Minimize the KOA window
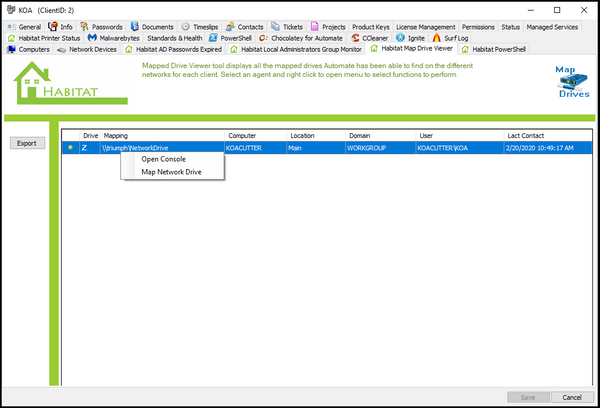The height and width of the screenshot is (408, 600). [x=530, y=10]
